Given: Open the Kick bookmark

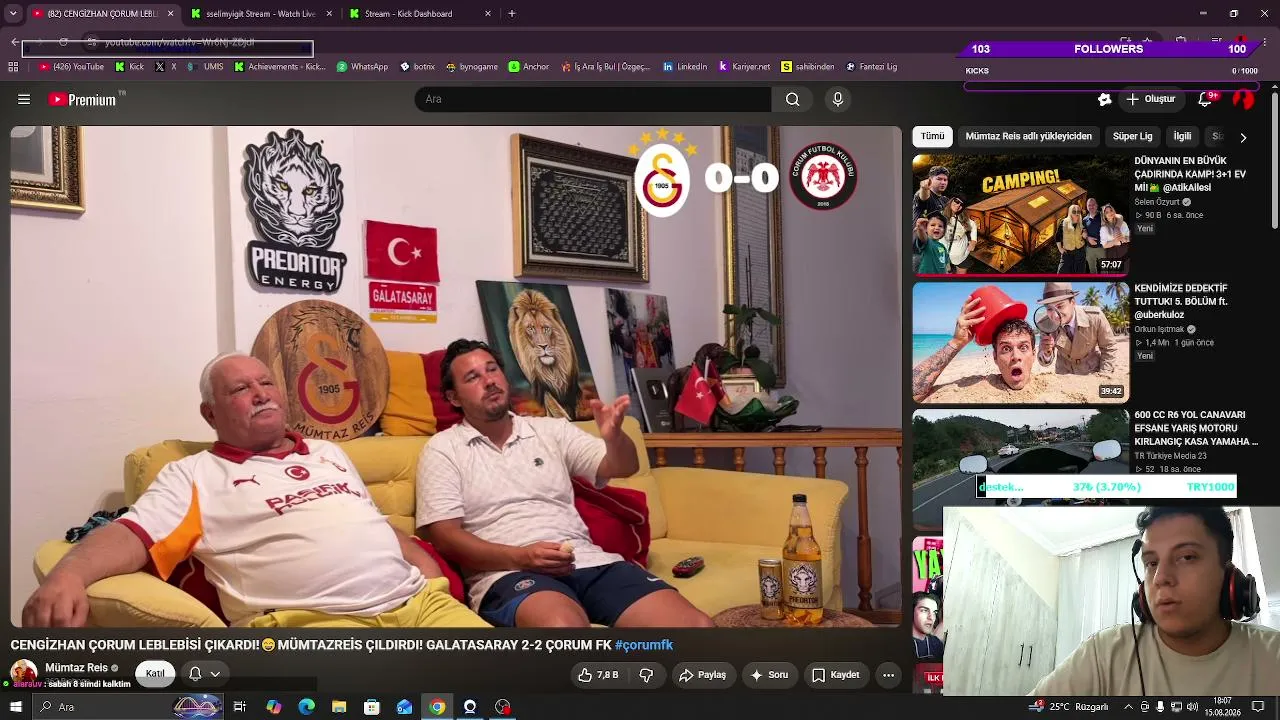Looking at the screenshot, I should 130,67.
